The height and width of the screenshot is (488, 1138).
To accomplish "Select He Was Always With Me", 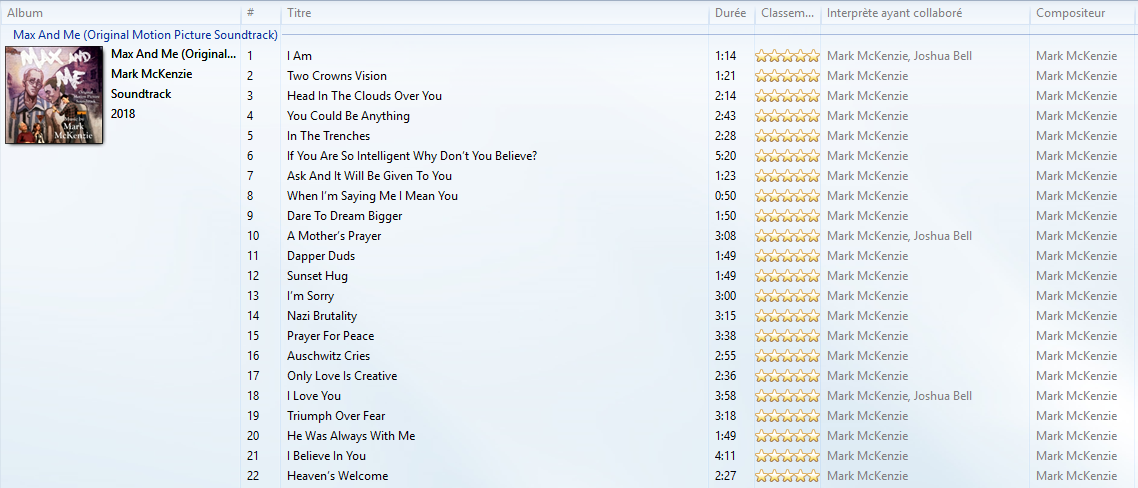I will click(351, 436).
